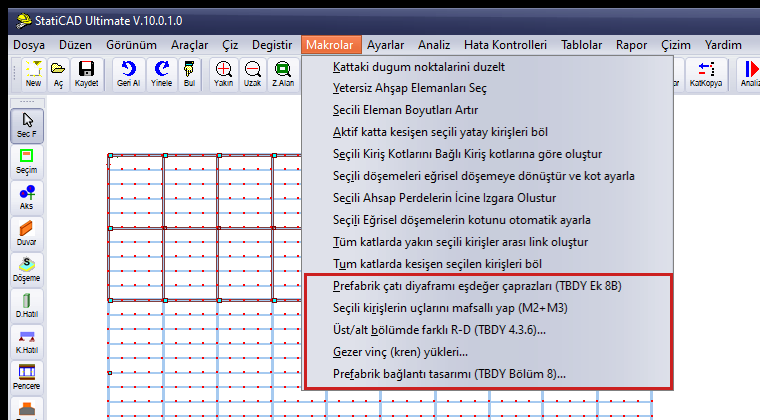Image resolution: width=760 pixels, height=420 pixels.
Task: Open the Yardim menu
Action: click(723, 45)
